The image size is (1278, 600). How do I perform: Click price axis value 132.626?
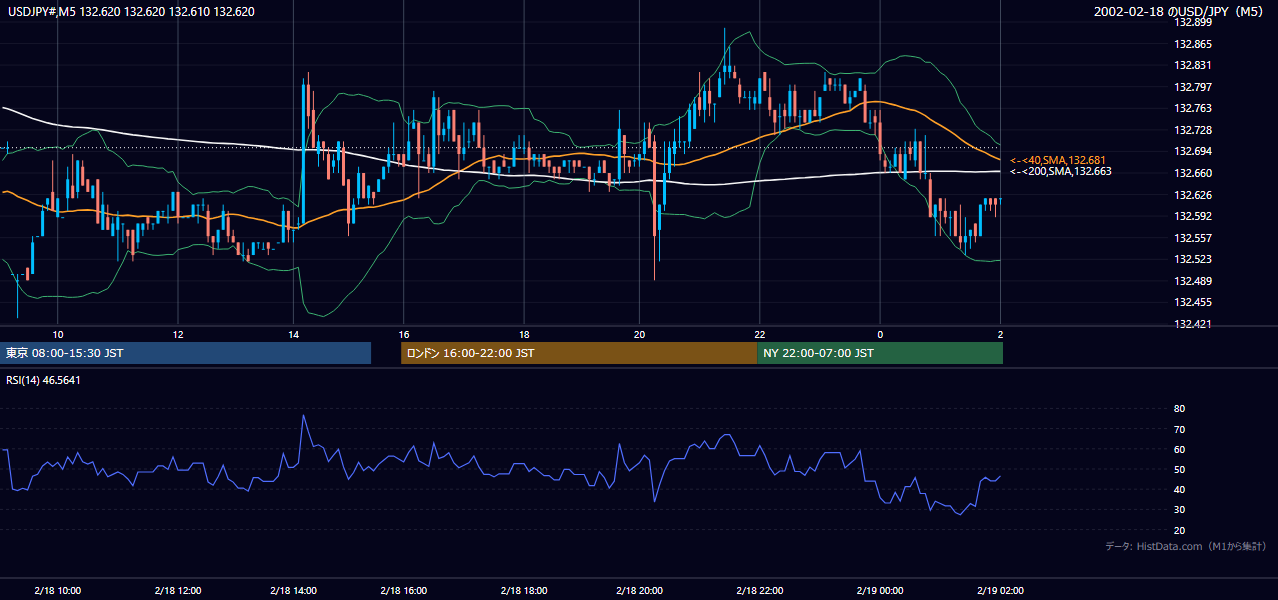1194,195
